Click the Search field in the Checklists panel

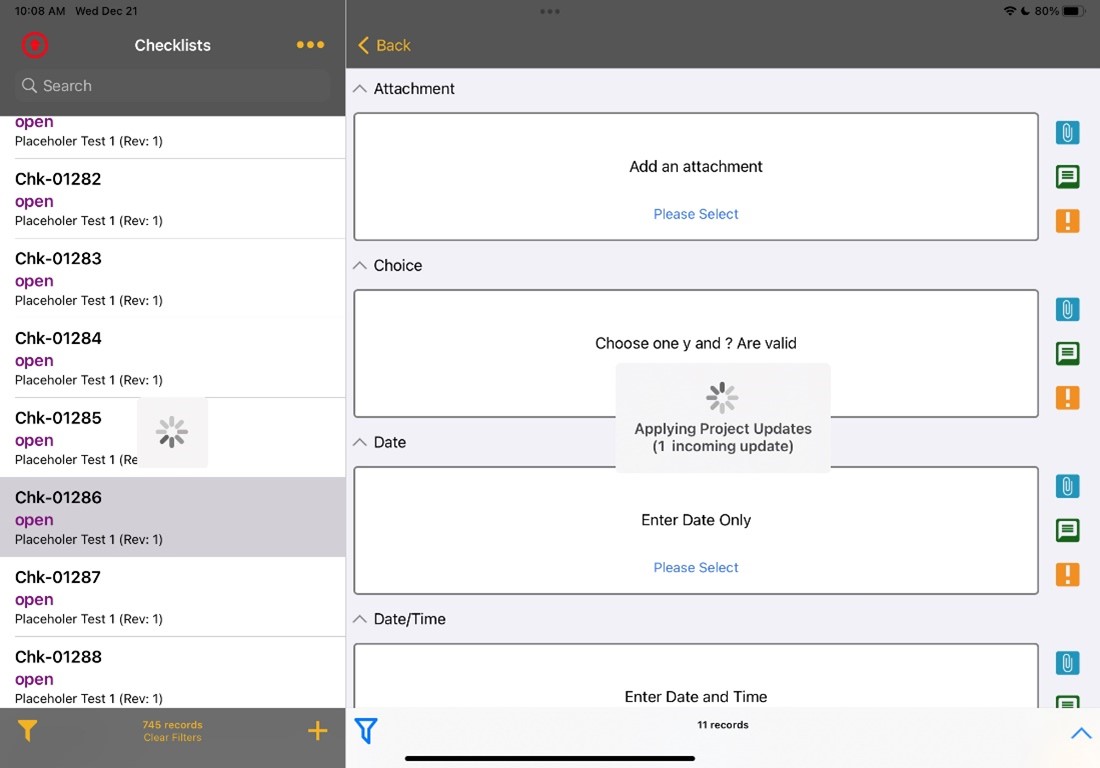173,86
